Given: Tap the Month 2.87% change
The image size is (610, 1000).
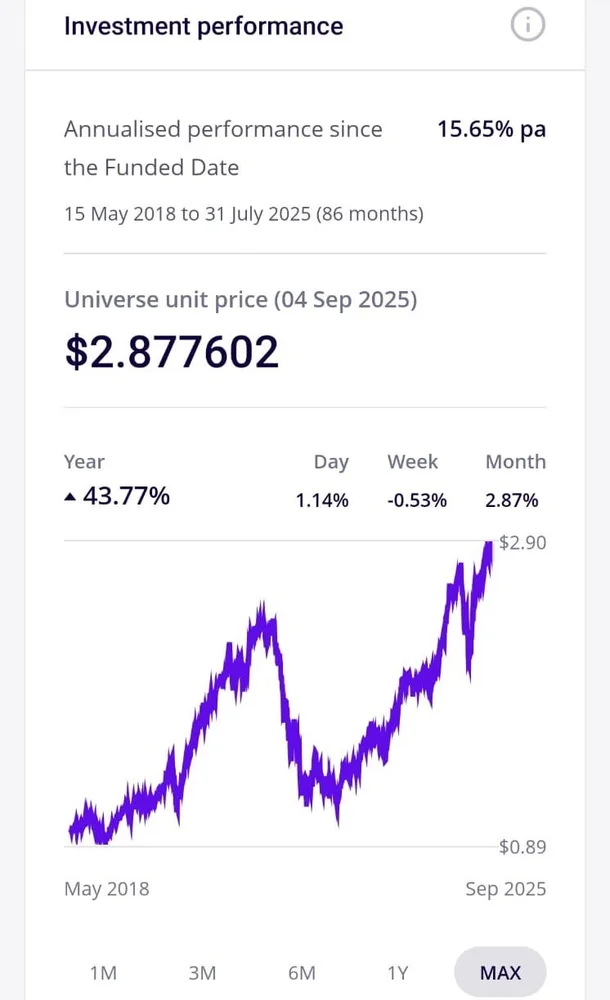Looking at the screenshot, I should tap(513, 500).
